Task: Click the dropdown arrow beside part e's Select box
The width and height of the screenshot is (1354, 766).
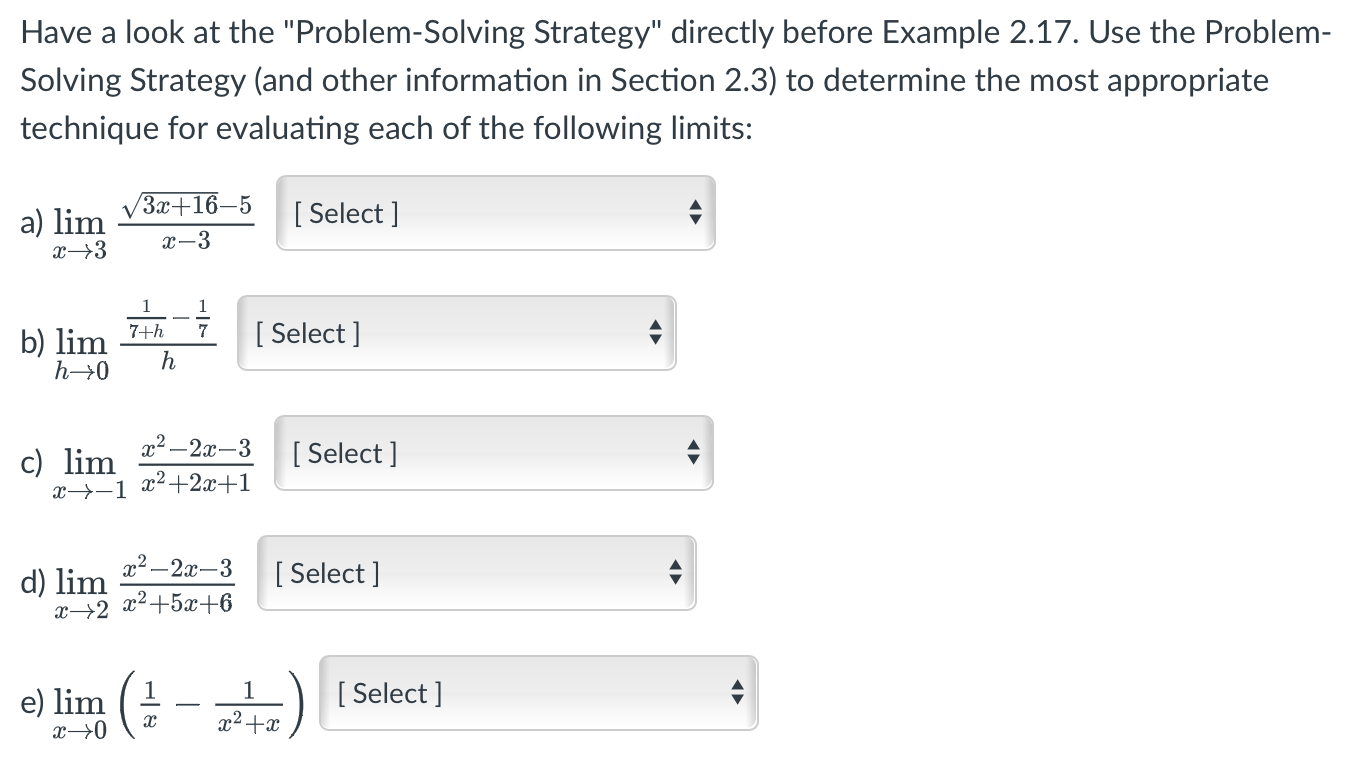Action: pos(737,692)
